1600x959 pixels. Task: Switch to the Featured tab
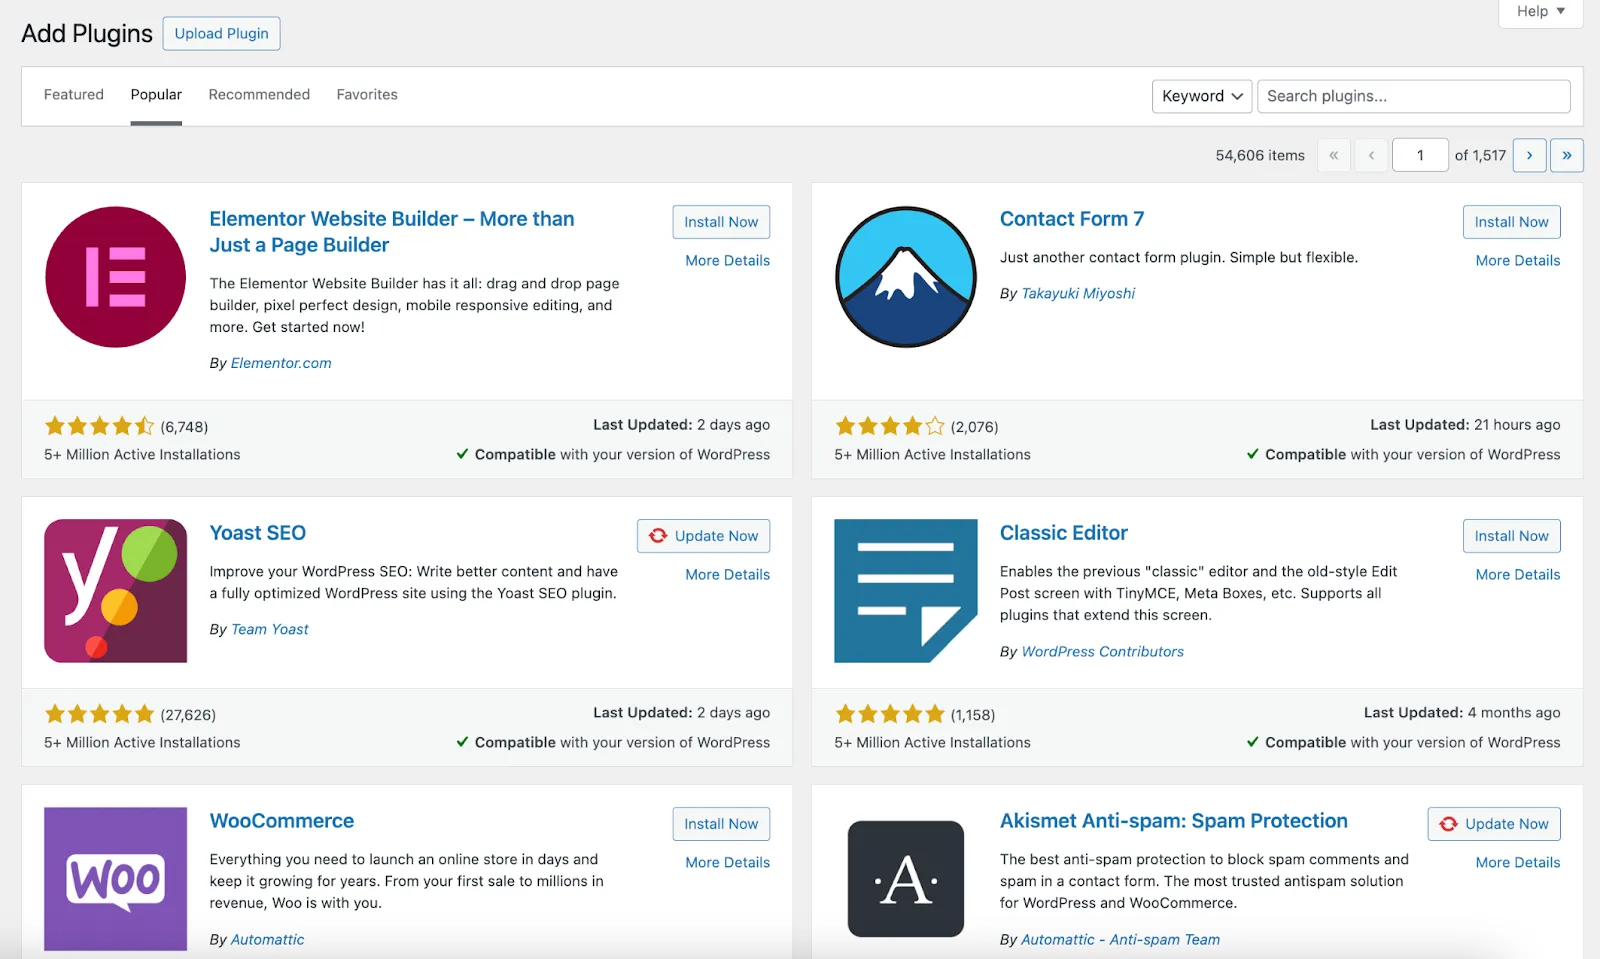point(74,95)
